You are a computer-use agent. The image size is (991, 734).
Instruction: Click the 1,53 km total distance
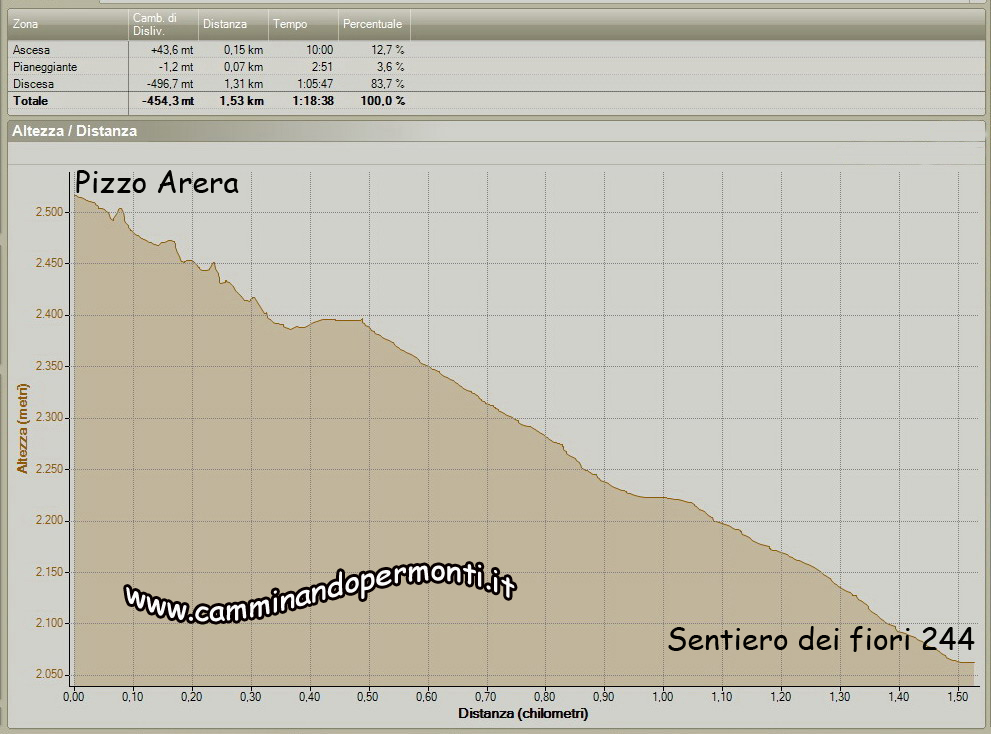coord(242,101)
